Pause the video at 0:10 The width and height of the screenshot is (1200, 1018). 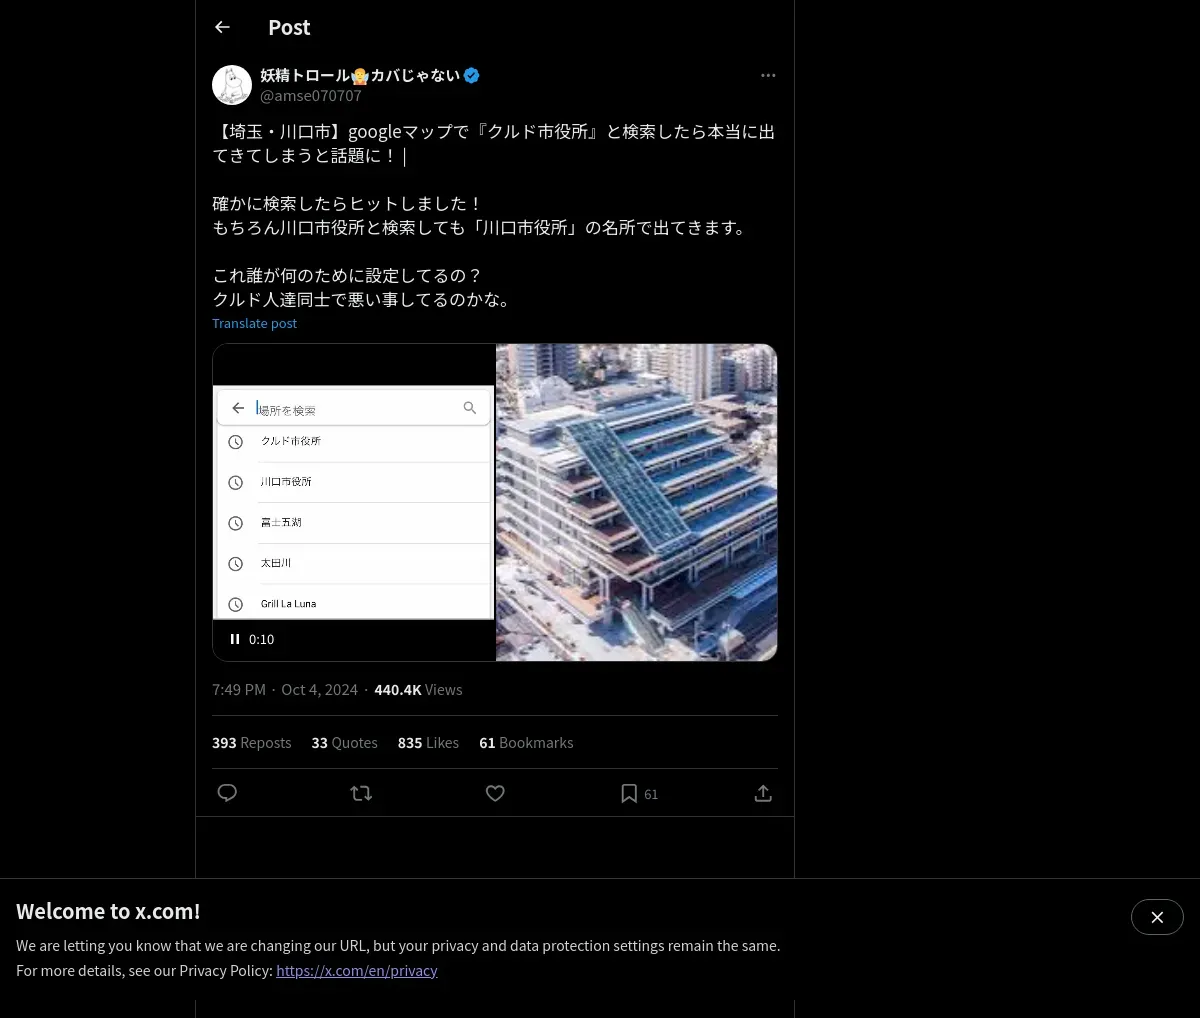235,639
